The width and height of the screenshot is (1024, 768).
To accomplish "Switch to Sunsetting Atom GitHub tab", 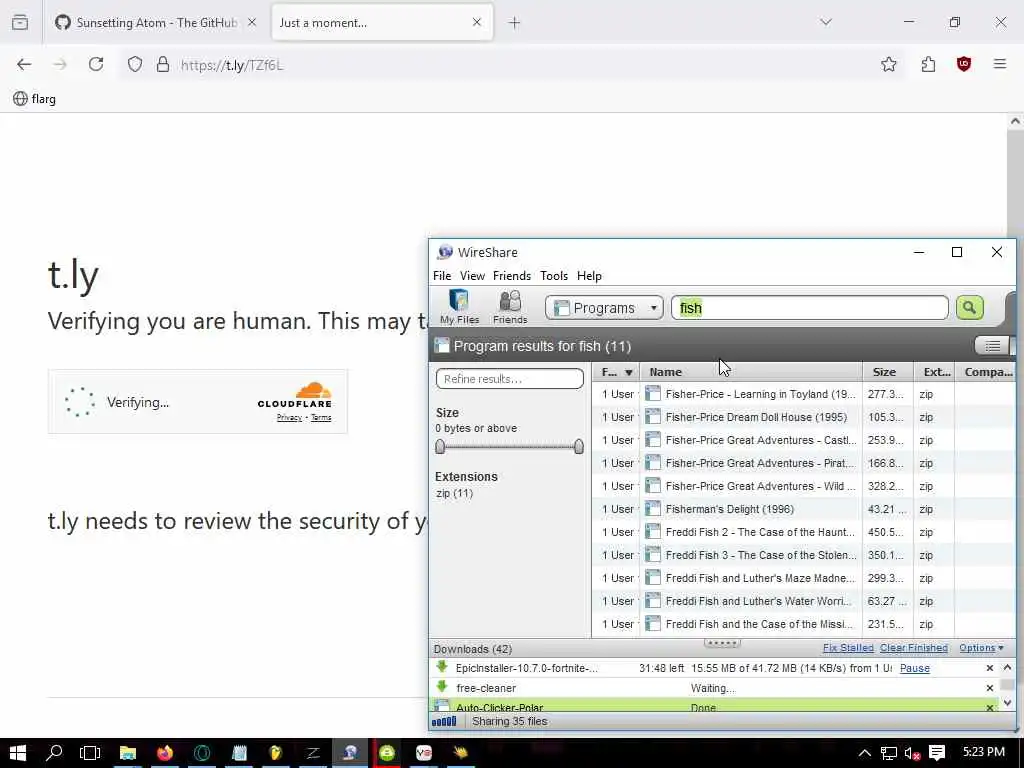I will (155, 22).
